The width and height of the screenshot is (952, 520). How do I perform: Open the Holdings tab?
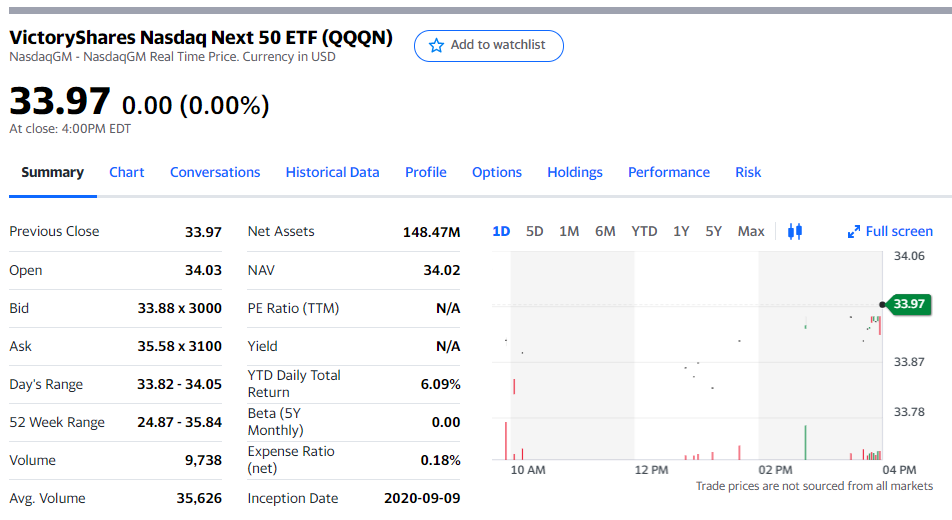point(575,173)
